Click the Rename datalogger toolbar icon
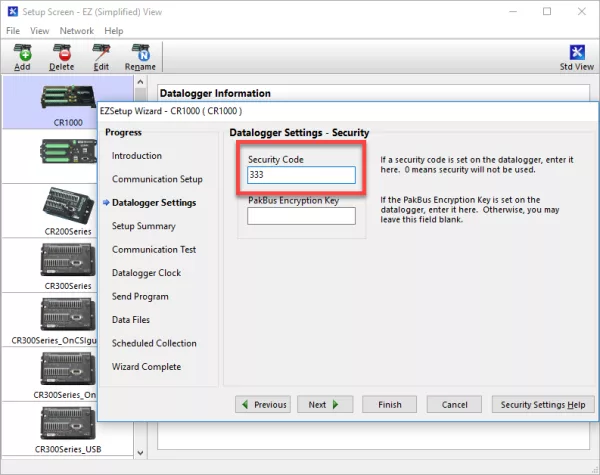600x475 pixels. coord(140,57)
